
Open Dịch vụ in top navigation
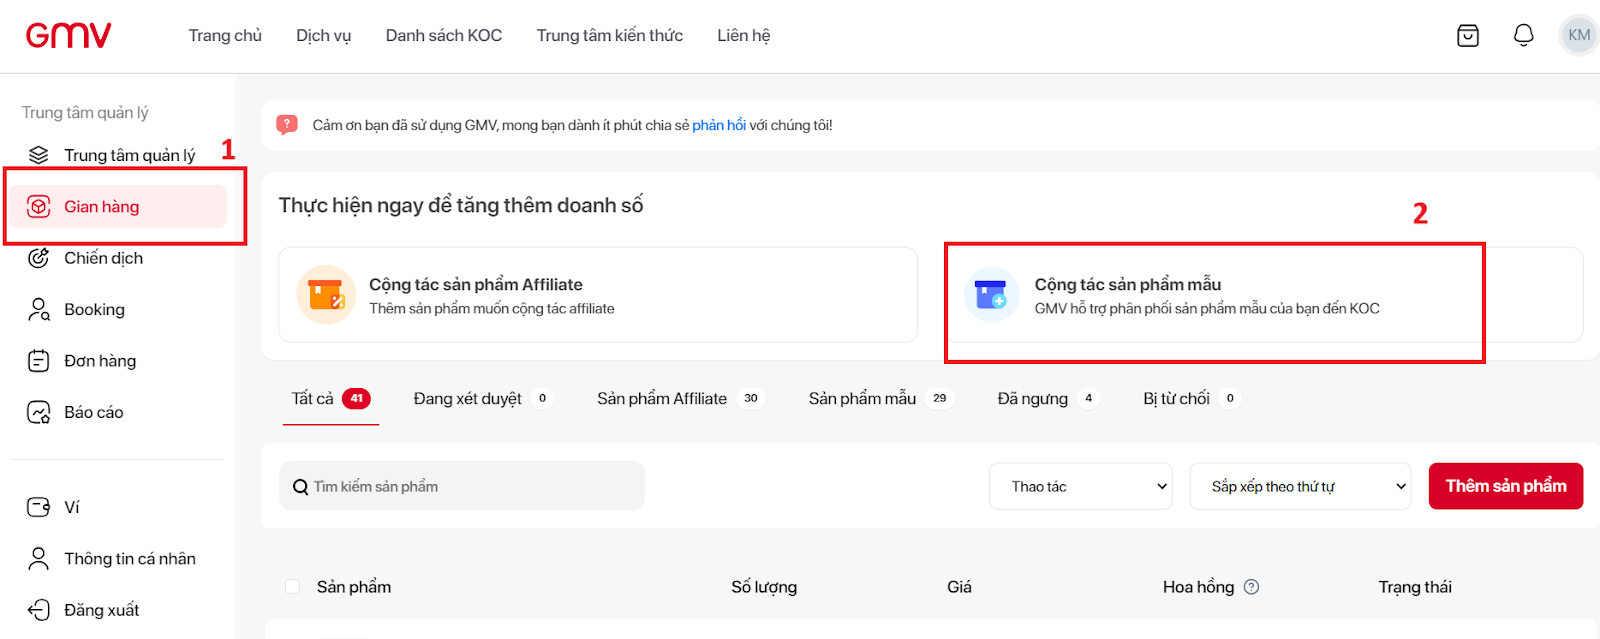[x=323, y=35]
